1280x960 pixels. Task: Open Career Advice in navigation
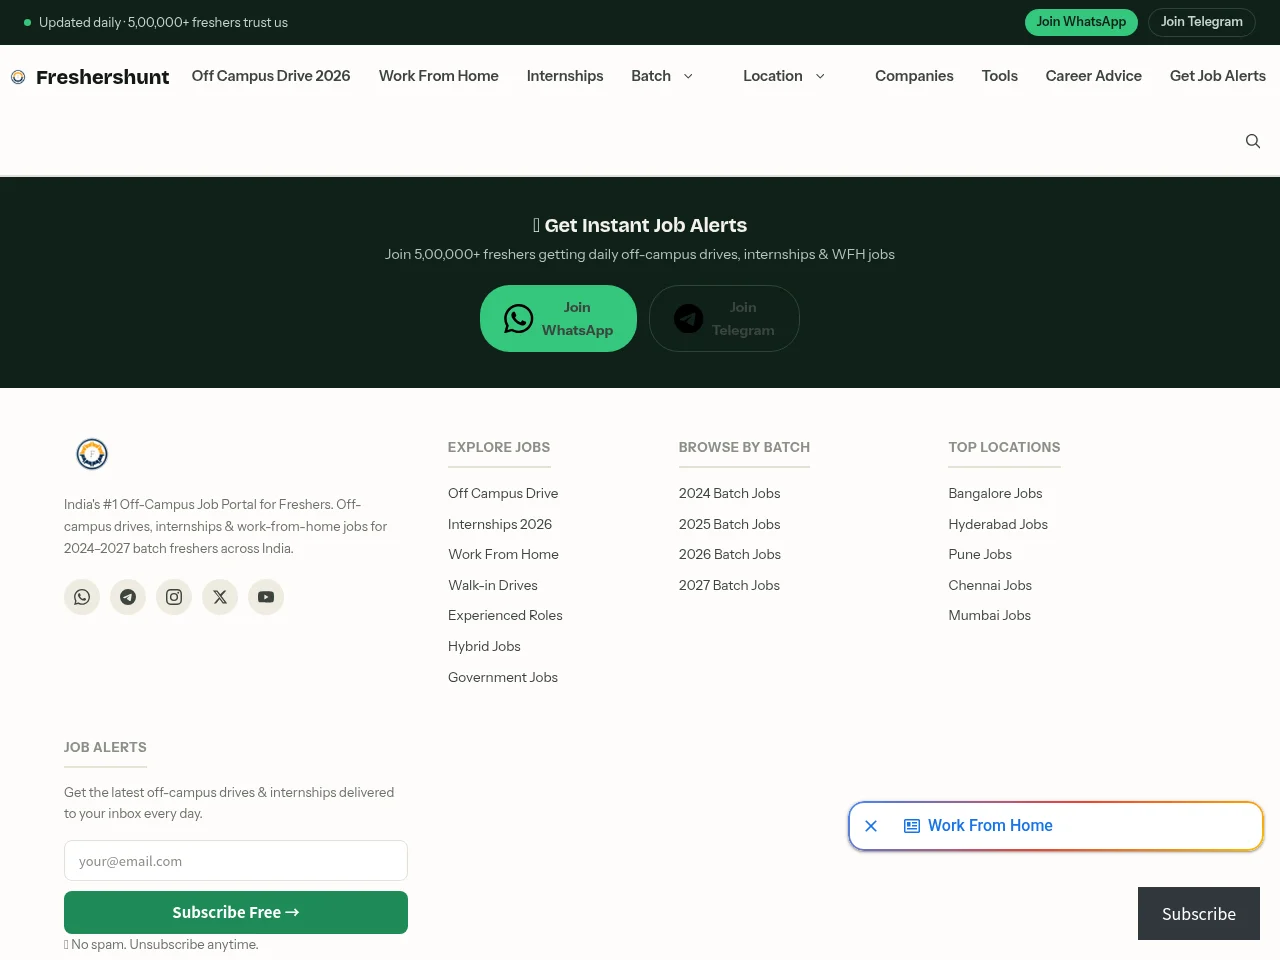click(x=1094, y=76)
